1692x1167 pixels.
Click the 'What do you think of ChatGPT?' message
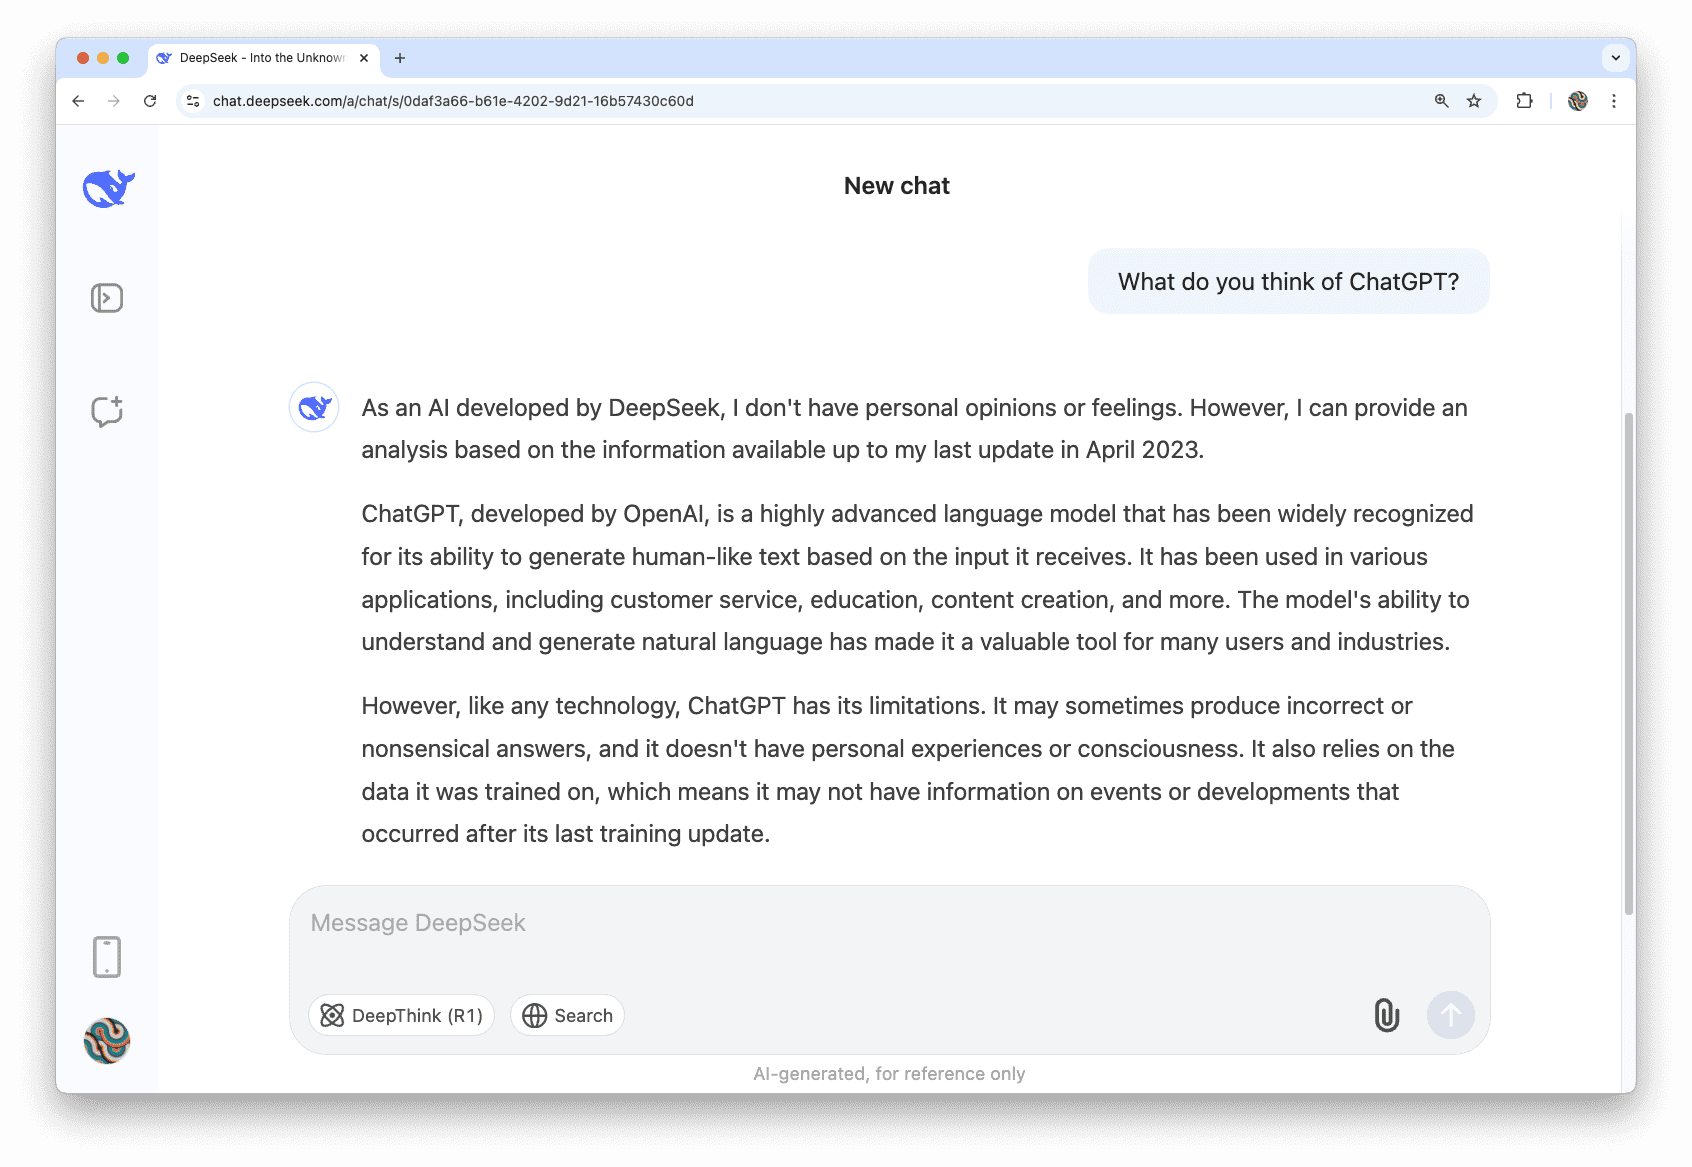pyautogui.click(x=1288, y=282)
